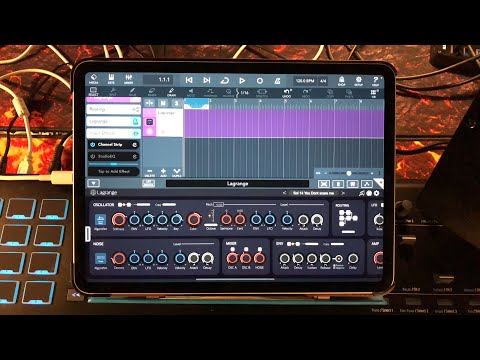
Task: Tap the Paste tool
Action: pyautogui.click(x=349, y=93)
